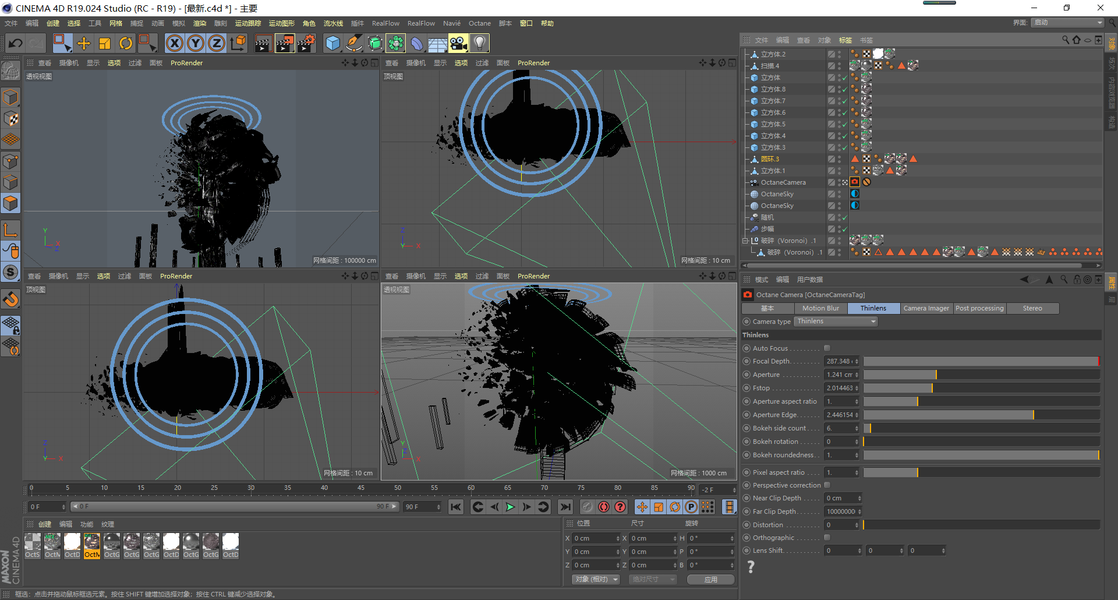Image resolution: width=1118 pixels, height=600 pixels.
Task: Open the Camera type dropdown
Action: pyautogui.click(x=835, y=322)
